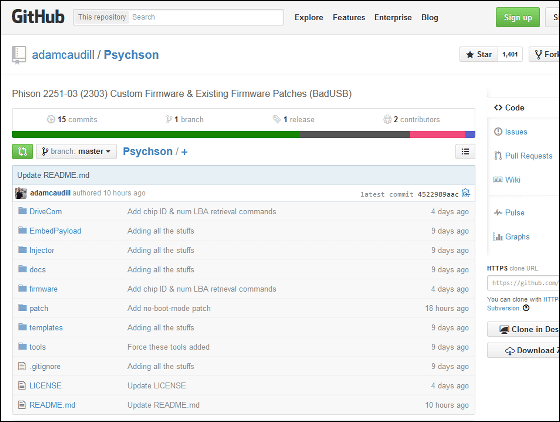This screenshot has width=560, height=422.
Task: Click the README.md file icon
Action: 22,405
